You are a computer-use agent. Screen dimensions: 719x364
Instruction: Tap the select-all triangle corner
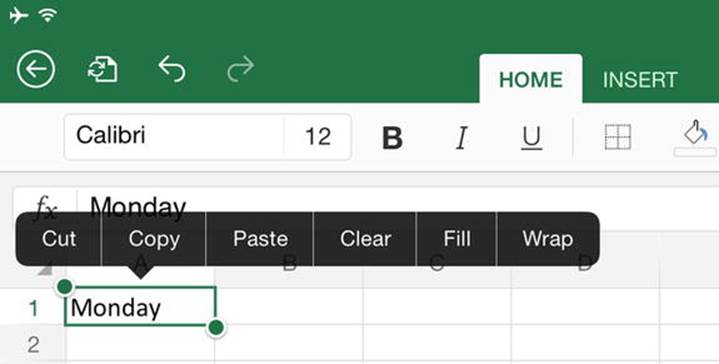coord(45,270)
